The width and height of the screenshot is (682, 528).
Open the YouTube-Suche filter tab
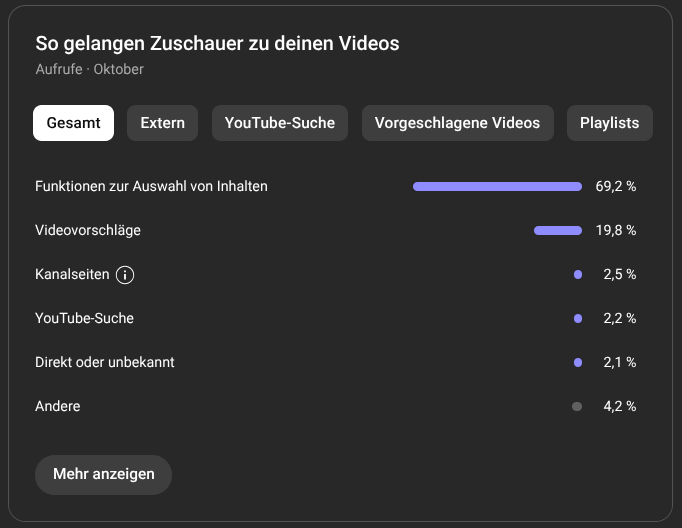click(x=279, y=123)
